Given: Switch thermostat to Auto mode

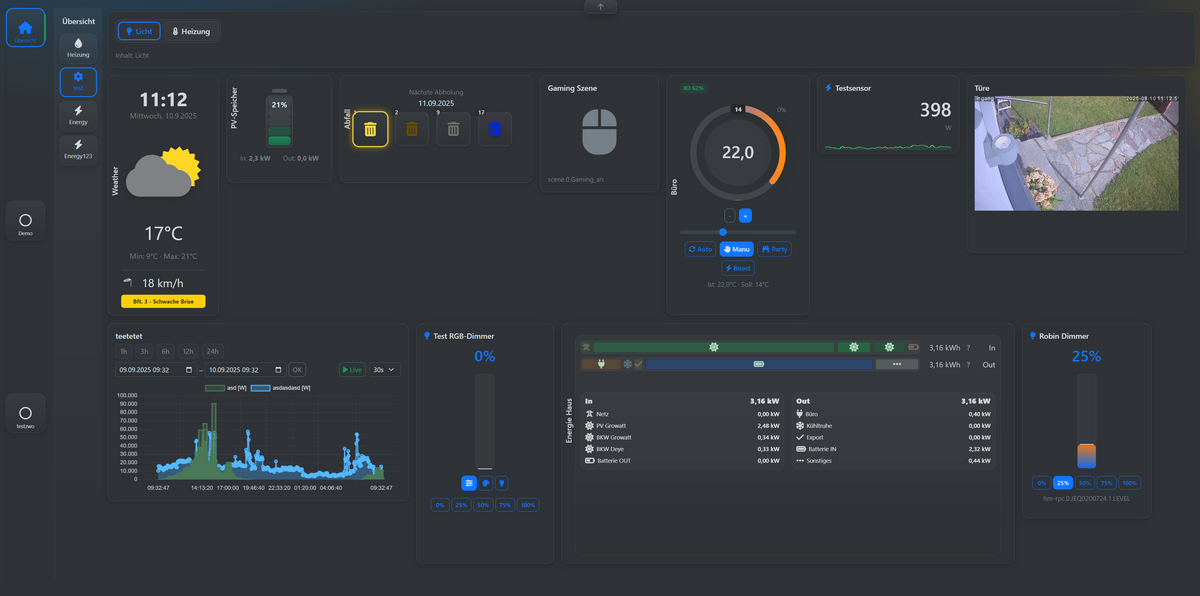Looking at the screenshot, I should pos(699,249).
